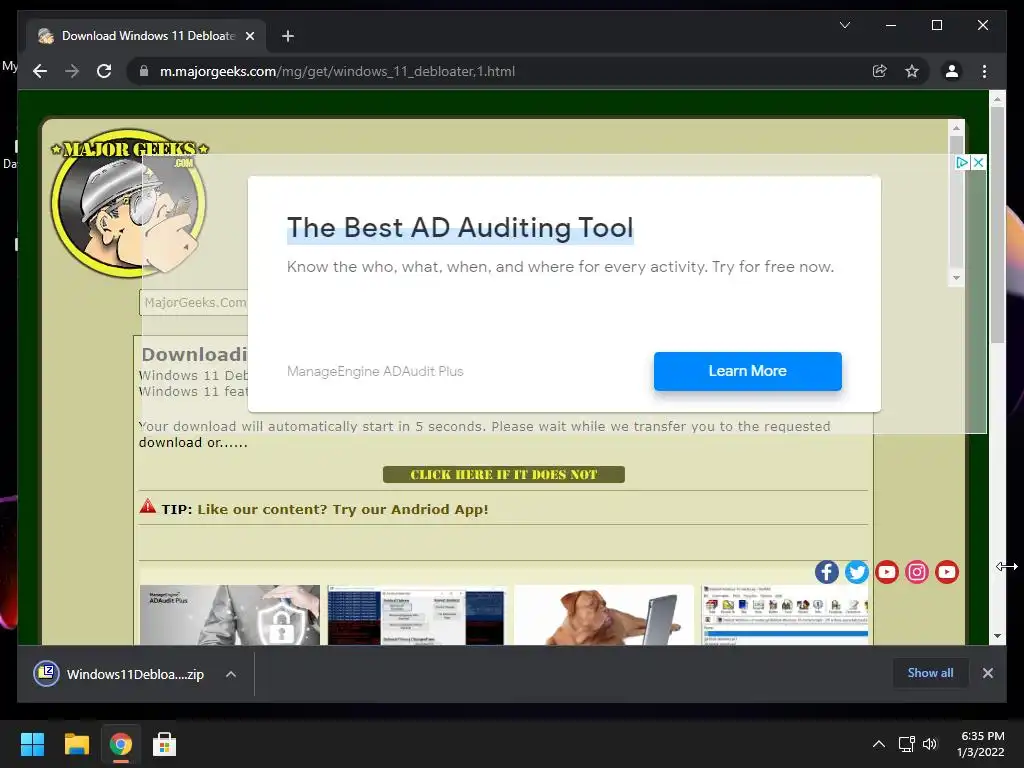1024x768 pixels.
Task: Close the ad with the X icon
Action: pos(978,162)
